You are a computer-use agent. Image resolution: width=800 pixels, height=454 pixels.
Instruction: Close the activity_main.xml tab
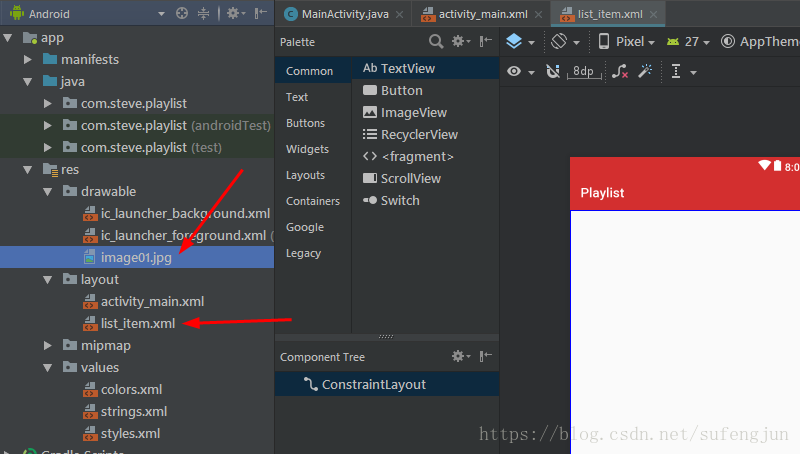[538, 15]
